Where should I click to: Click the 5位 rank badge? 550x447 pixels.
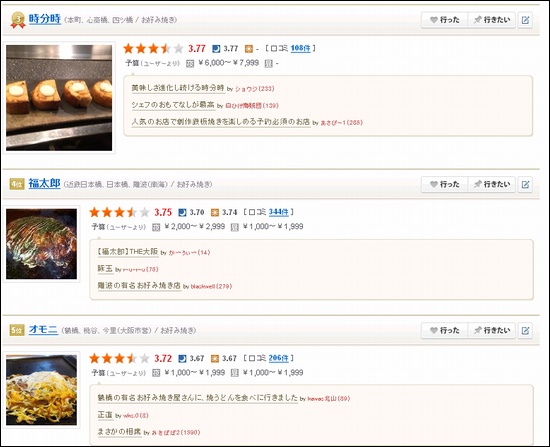coord(17,330)
